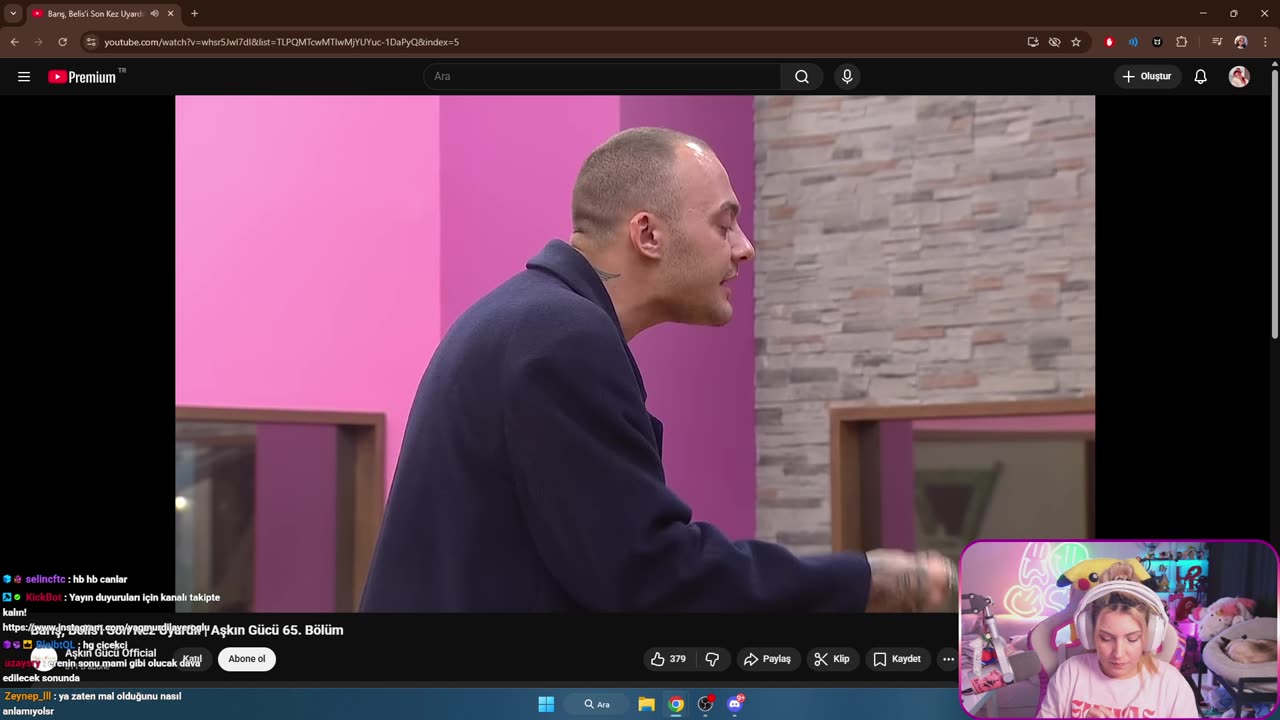Click the video player to pause
This screenshot has height=720, width=1280.
click(x=635, y=353)
